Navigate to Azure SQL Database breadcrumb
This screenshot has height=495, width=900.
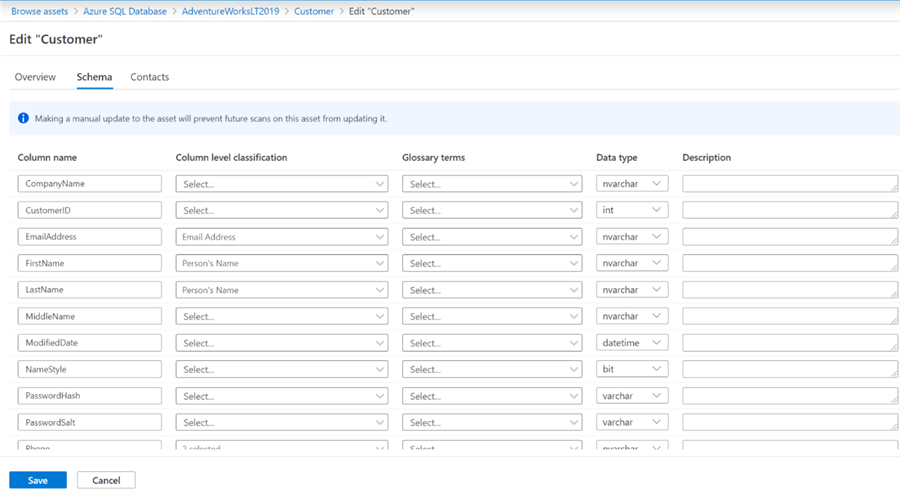tap(125, 11)
